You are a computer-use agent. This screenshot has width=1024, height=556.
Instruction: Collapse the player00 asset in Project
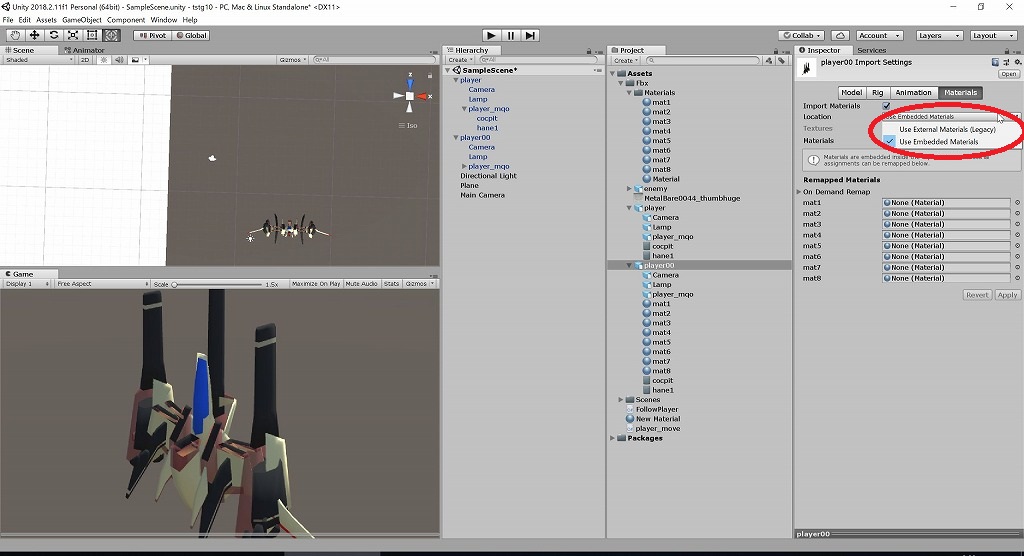(x=630, y=265)
